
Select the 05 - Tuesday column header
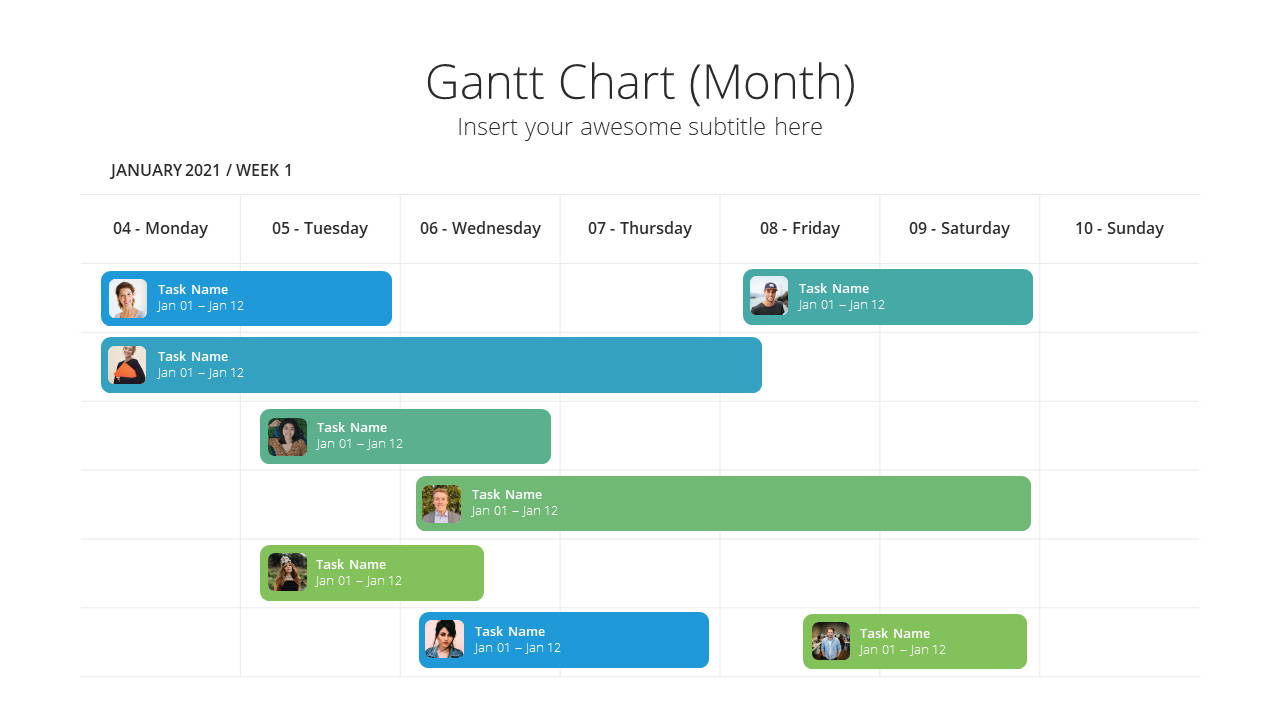click(320, 228)
